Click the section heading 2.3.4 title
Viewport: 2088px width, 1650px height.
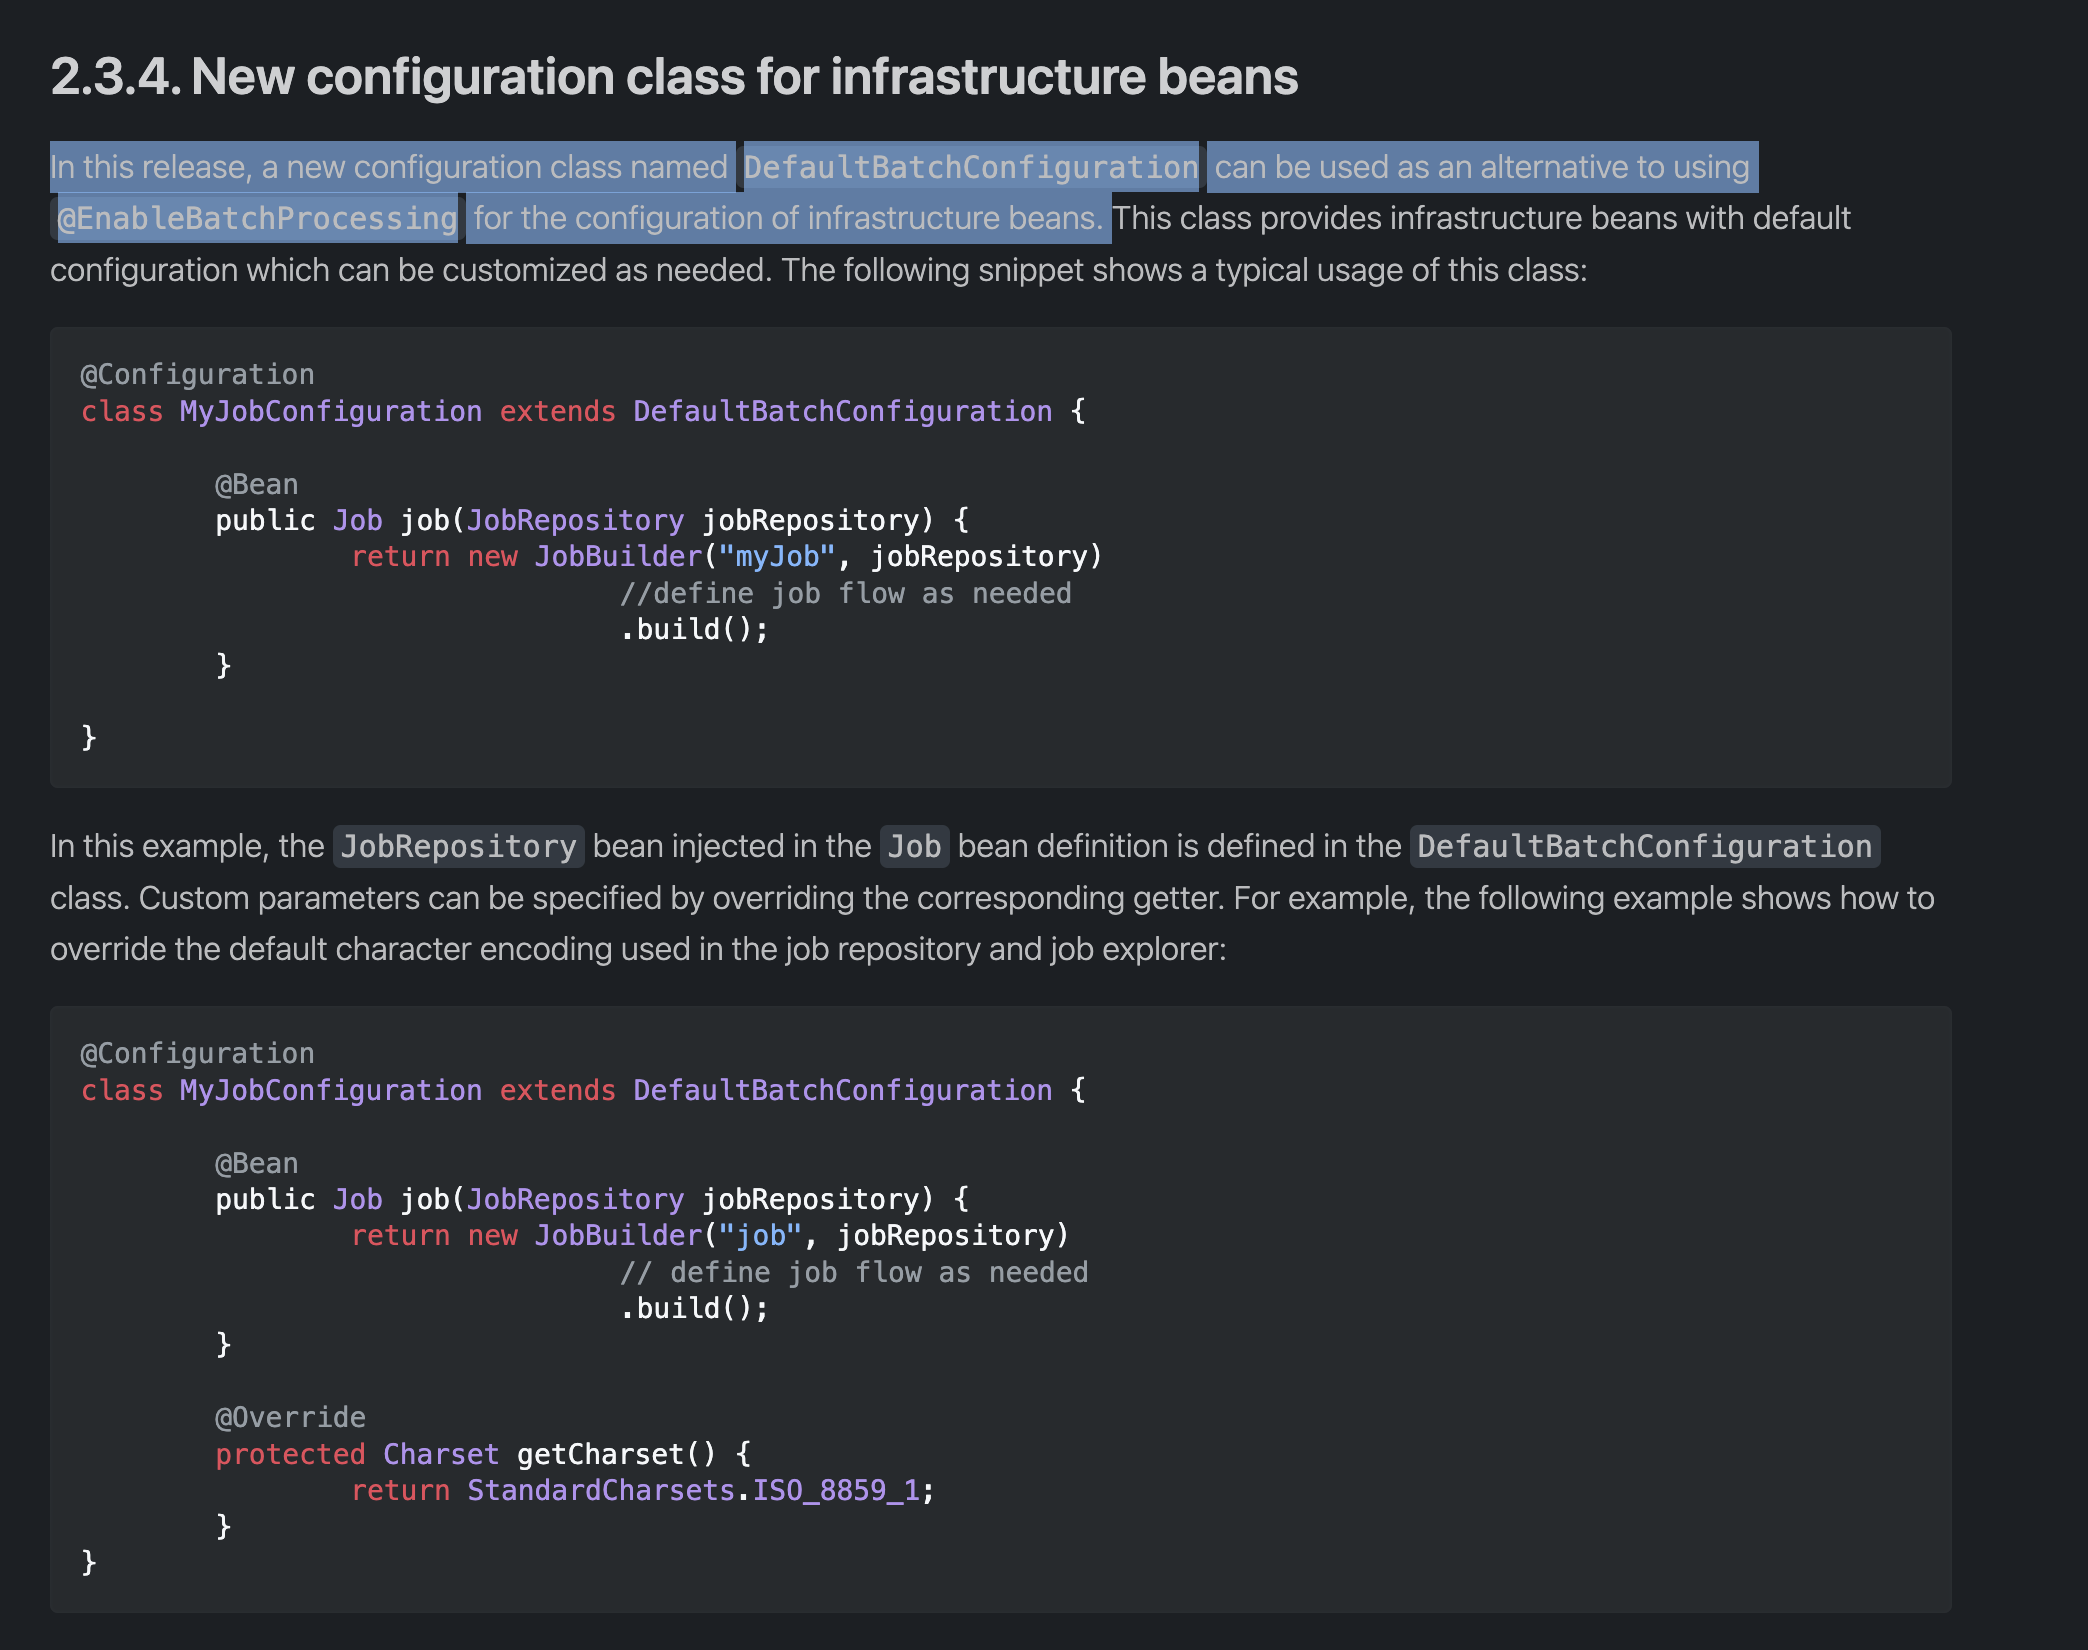click(673, 77)
